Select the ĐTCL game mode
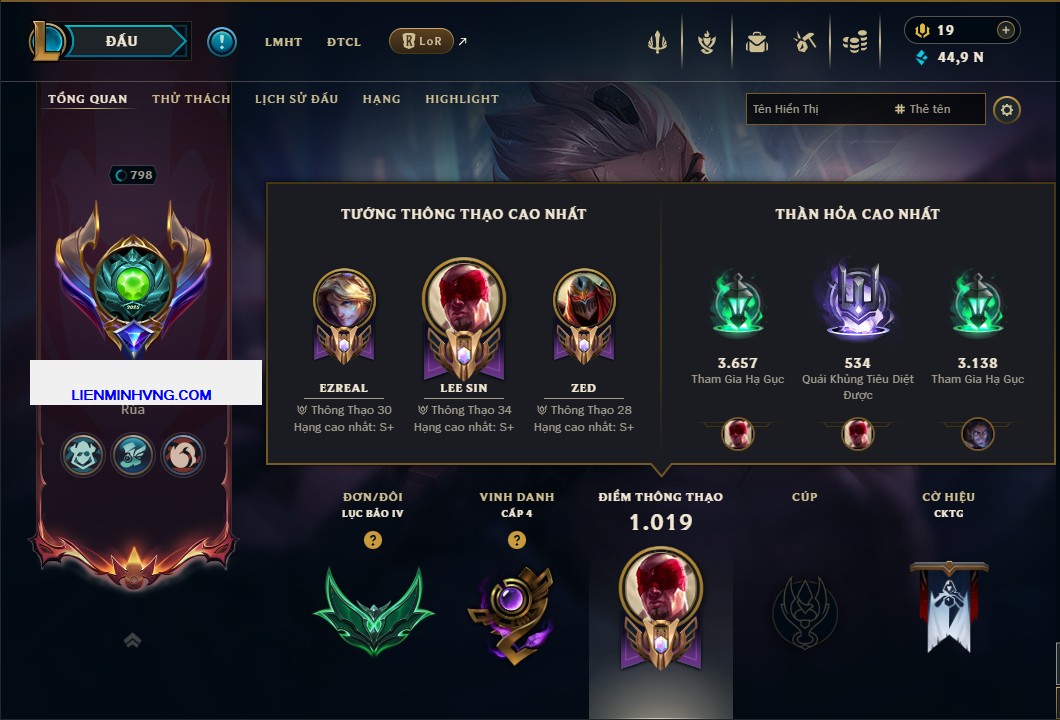 pyautogui.click(x=343, y=42)
